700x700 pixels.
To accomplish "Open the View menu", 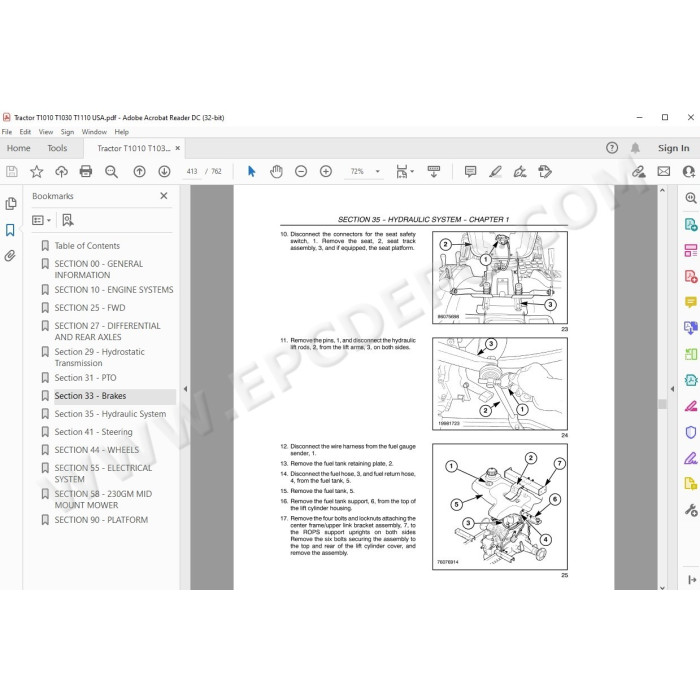I will [46, 132].
